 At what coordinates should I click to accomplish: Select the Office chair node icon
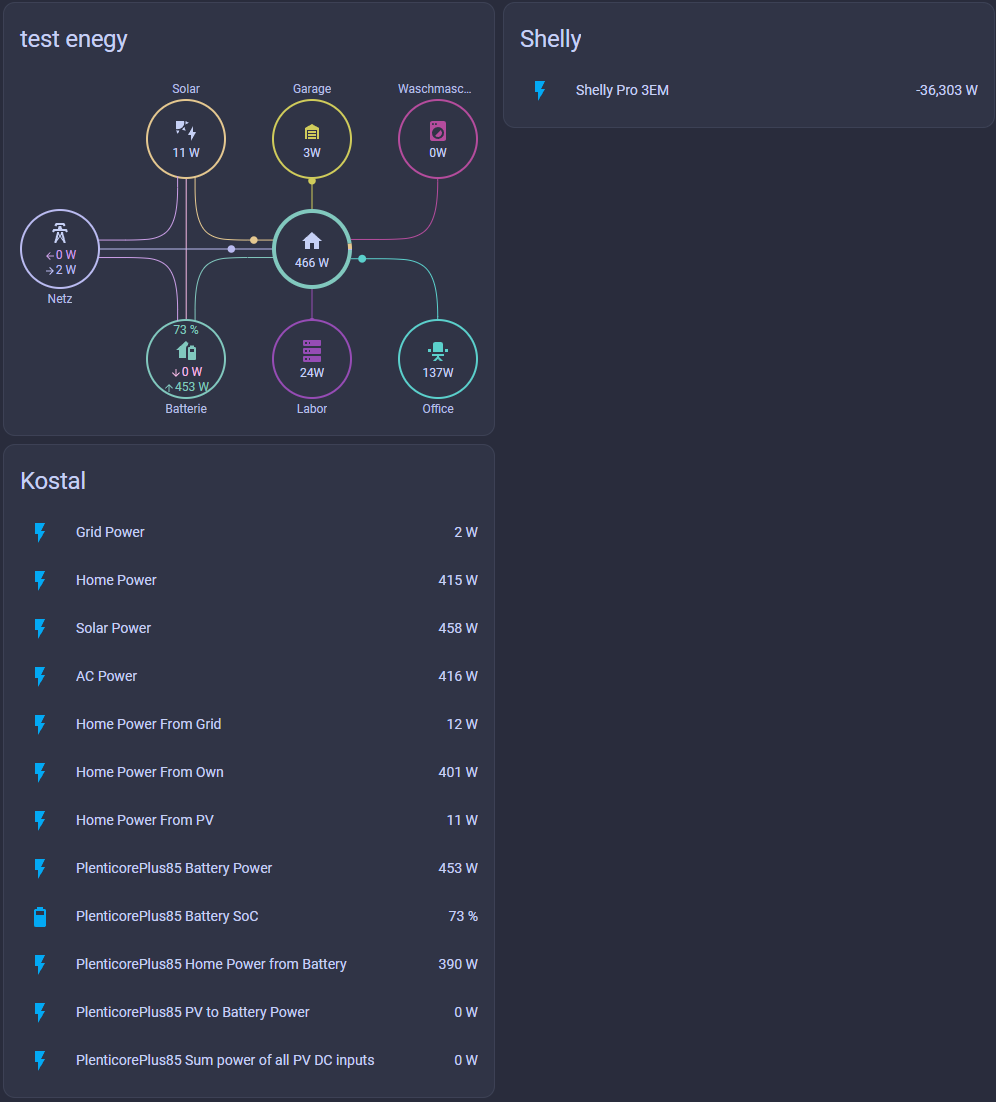[x=438, y=350]
